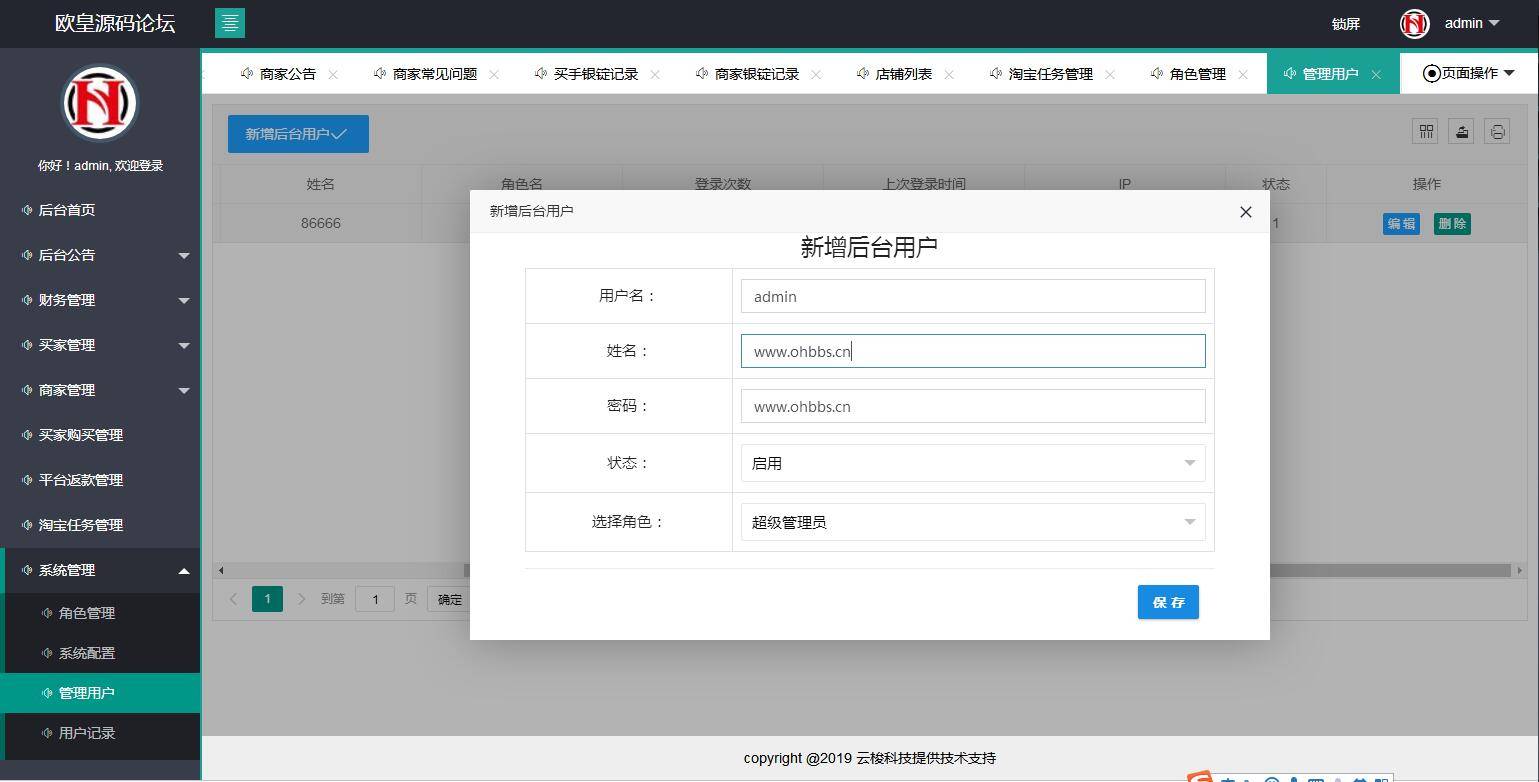
Task: Switch to the 角色管理 tab
Action: [x=1196, y=73]
